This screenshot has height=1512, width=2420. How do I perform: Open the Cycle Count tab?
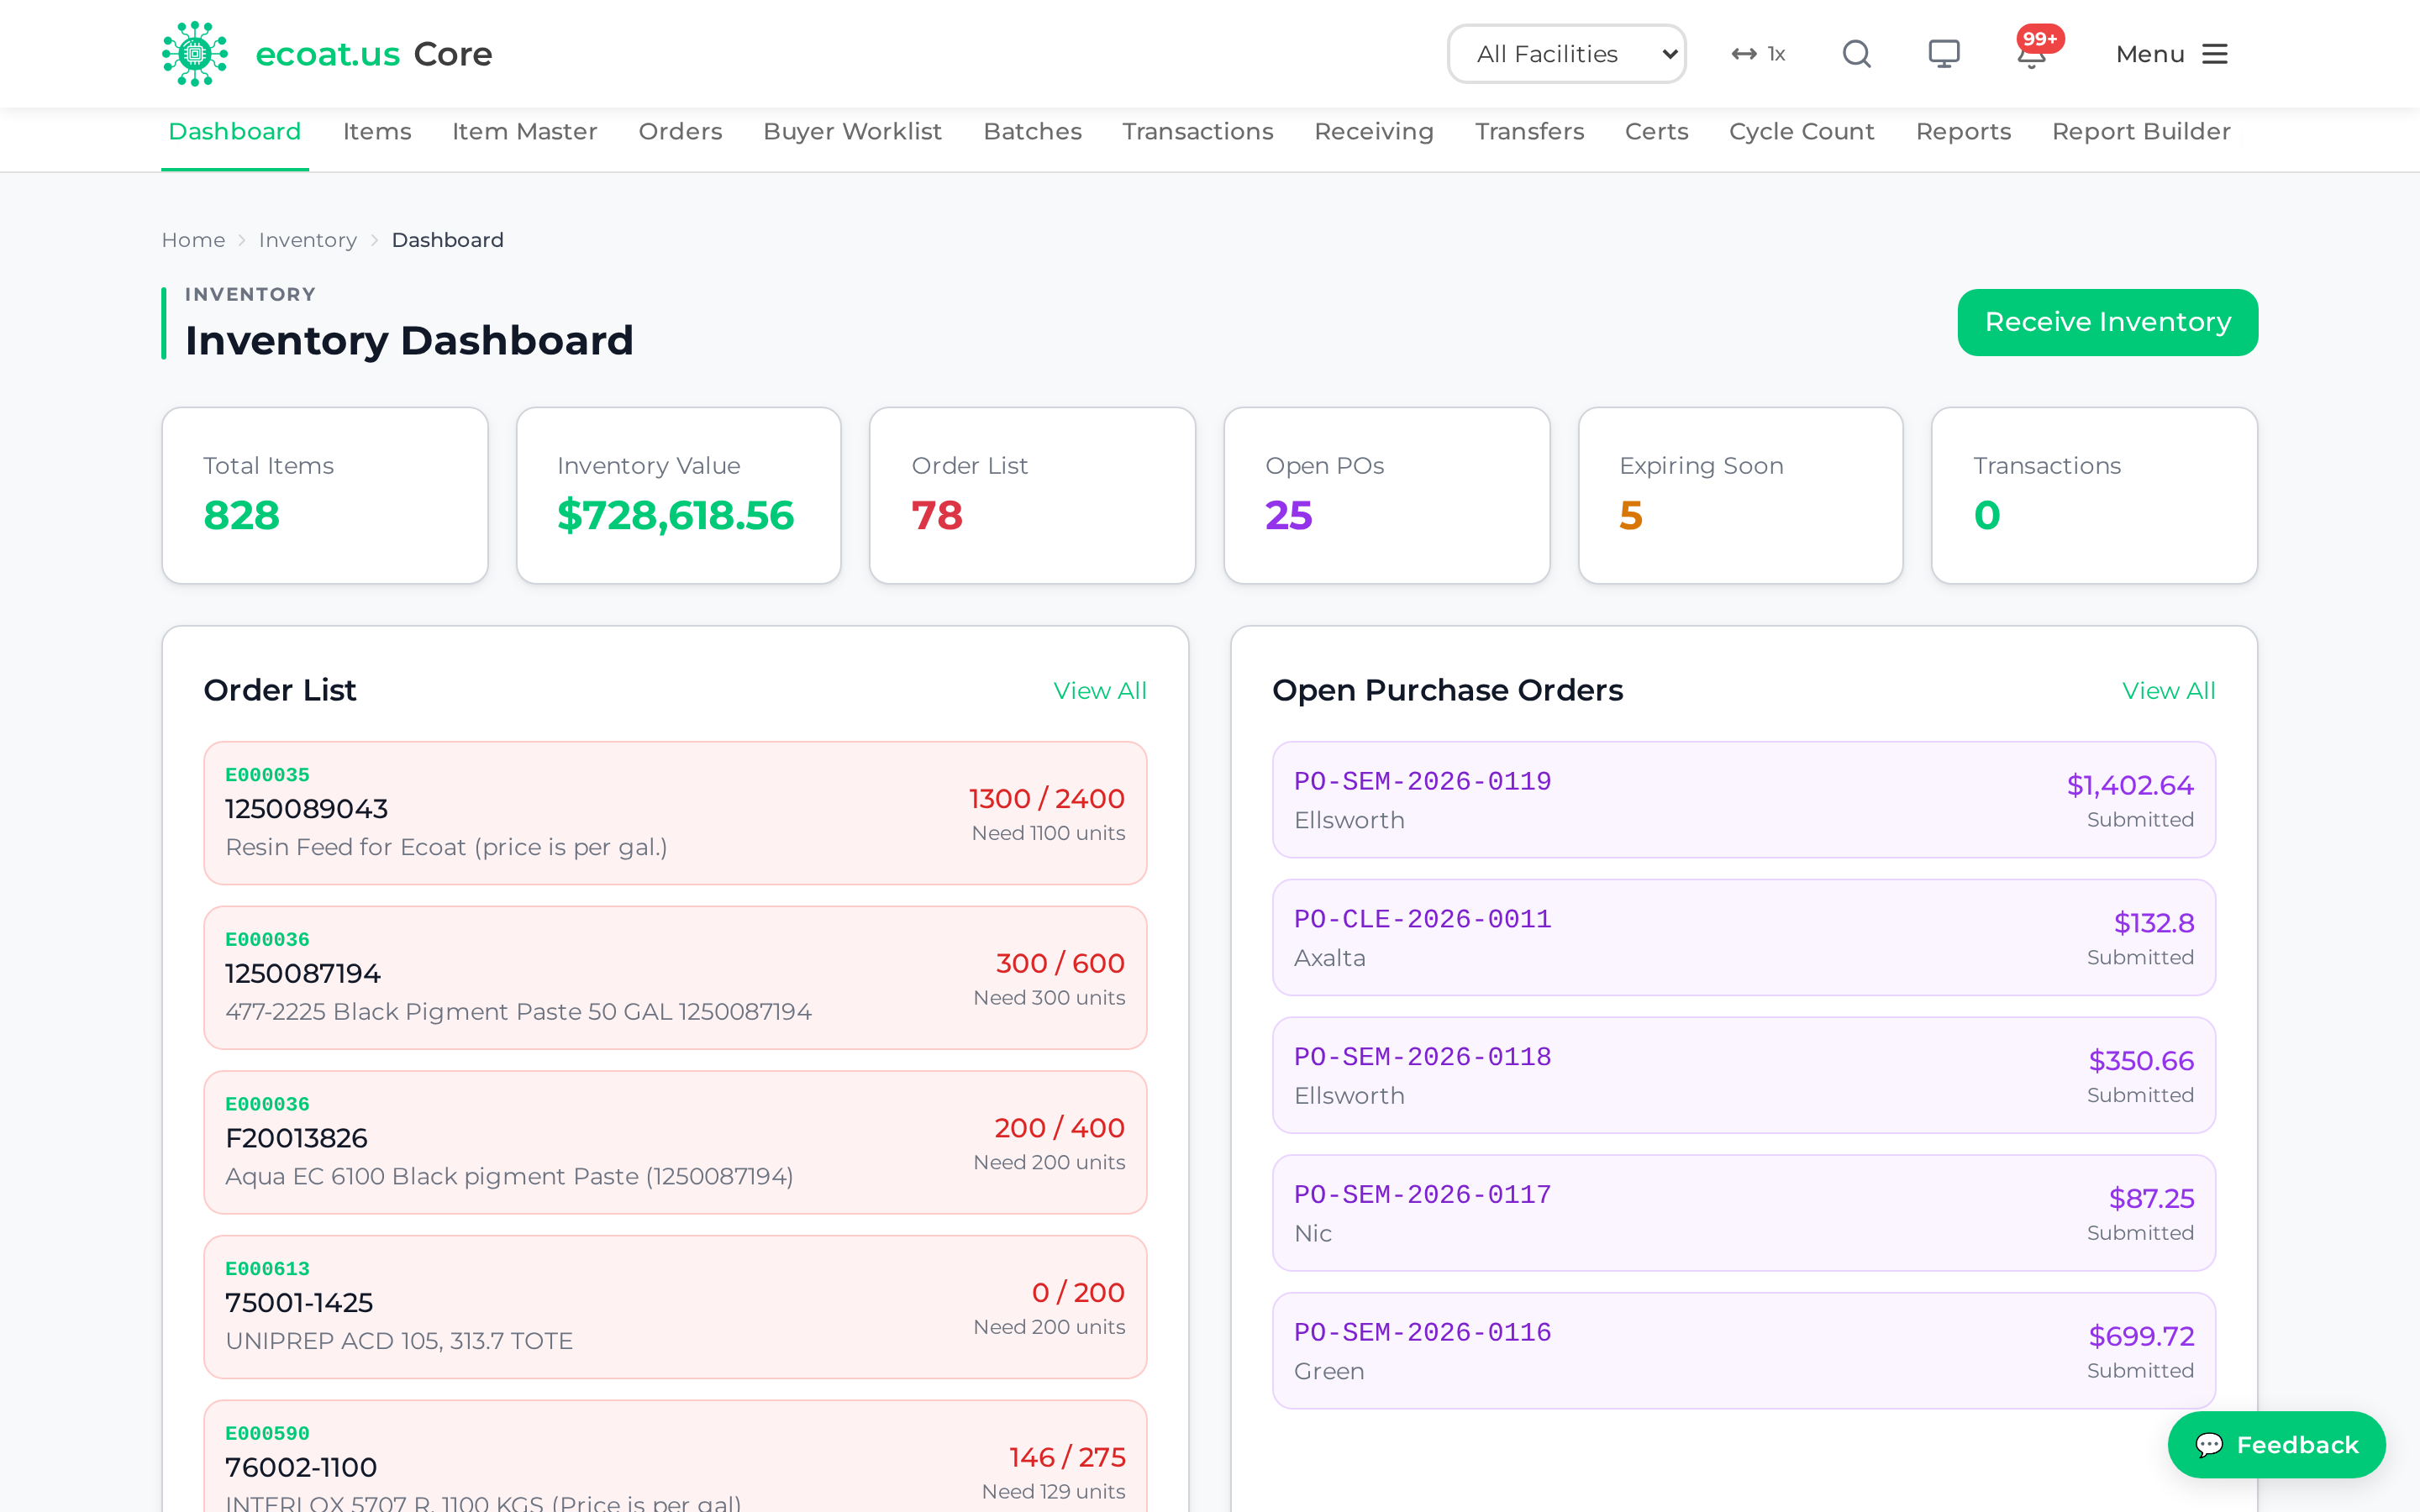click(1801, 132)
